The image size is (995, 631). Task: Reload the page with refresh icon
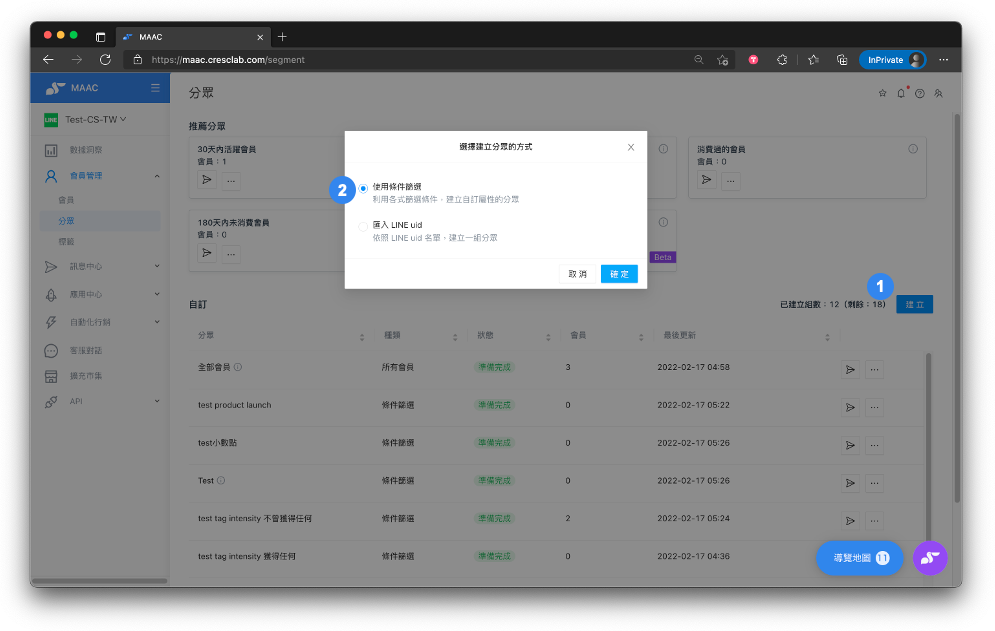pos(105,60)
